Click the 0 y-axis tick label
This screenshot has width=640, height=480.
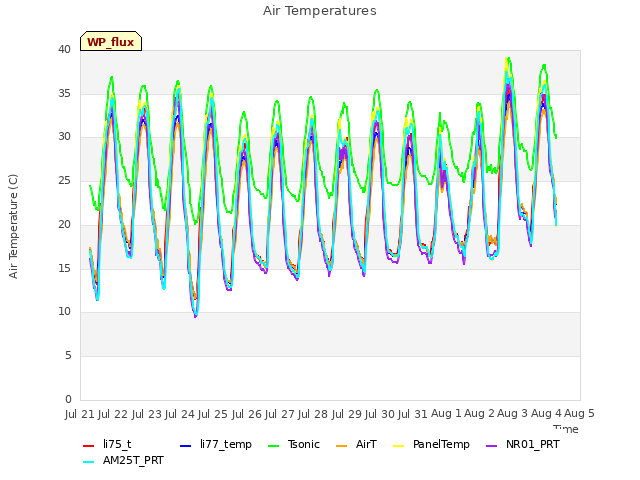pyautogui.click(x=68, y=399)
